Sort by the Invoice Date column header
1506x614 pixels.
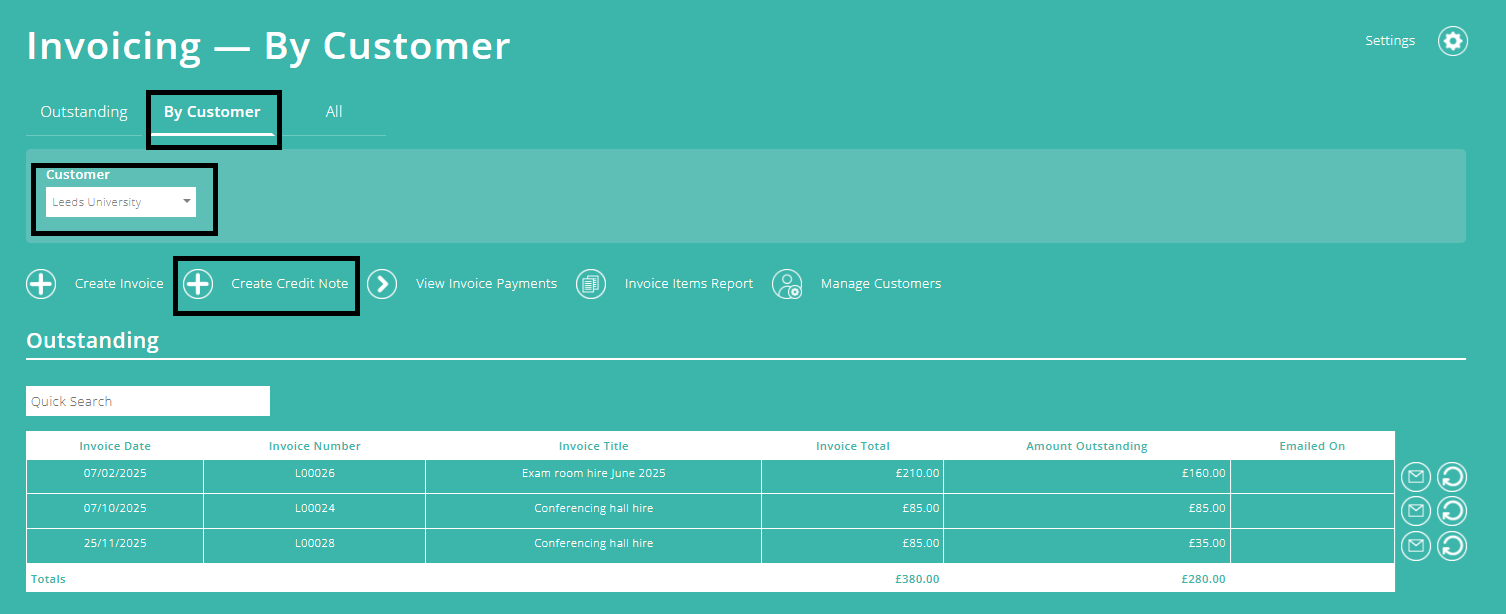(115, 446)
